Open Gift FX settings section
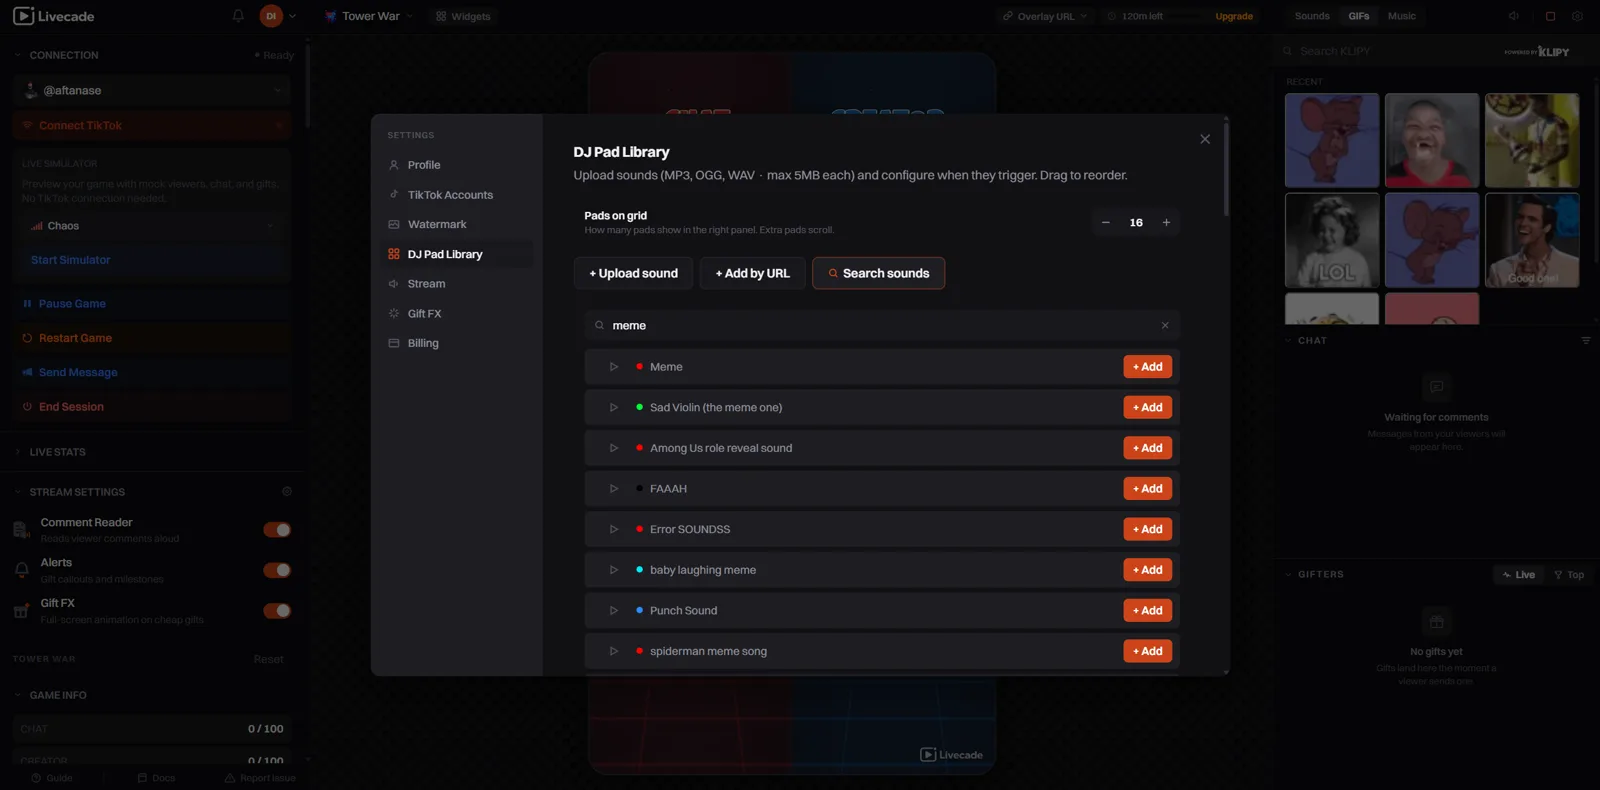 pyautogui.click(x=458, y=314)
